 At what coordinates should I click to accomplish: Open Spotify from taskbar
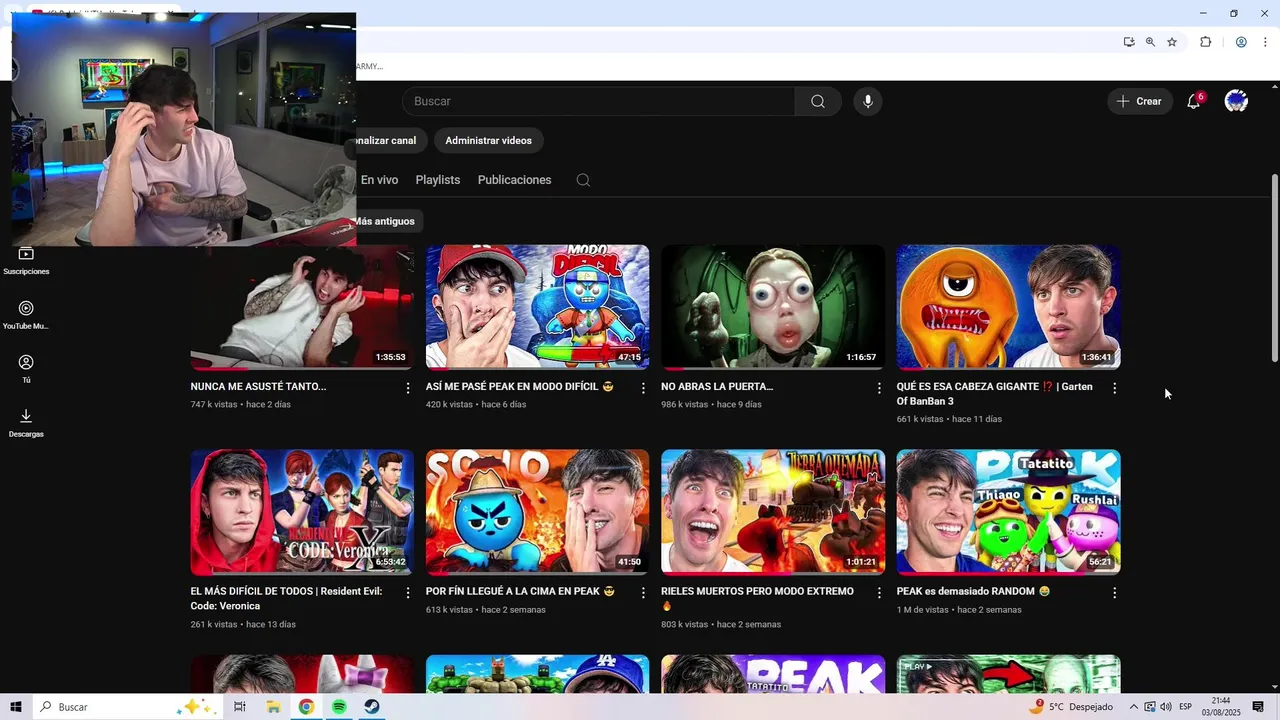click(339, 707)
